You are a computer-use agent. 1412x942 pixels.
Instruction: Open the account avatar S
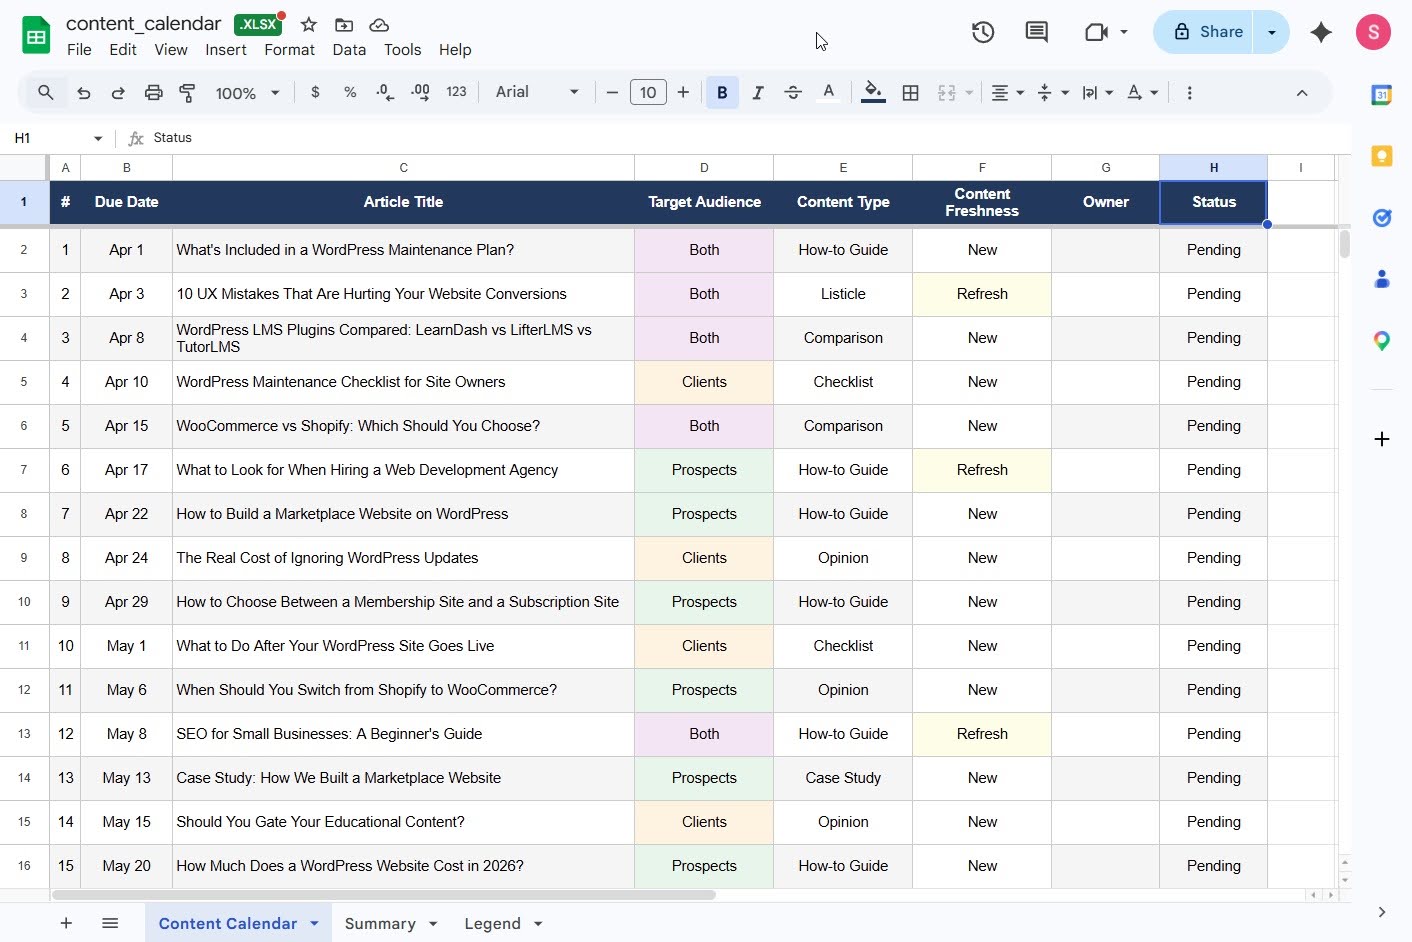tap(1374, 32)
